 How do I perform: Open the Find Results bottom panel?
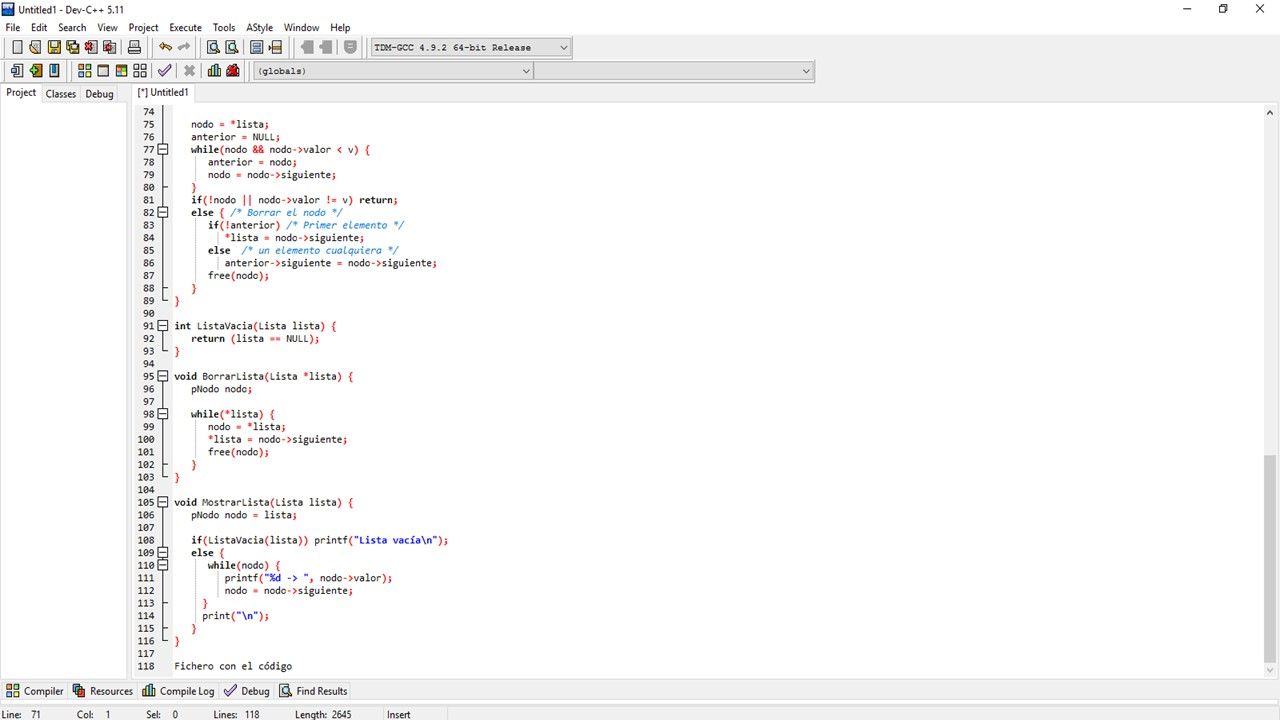coord(313,691)
